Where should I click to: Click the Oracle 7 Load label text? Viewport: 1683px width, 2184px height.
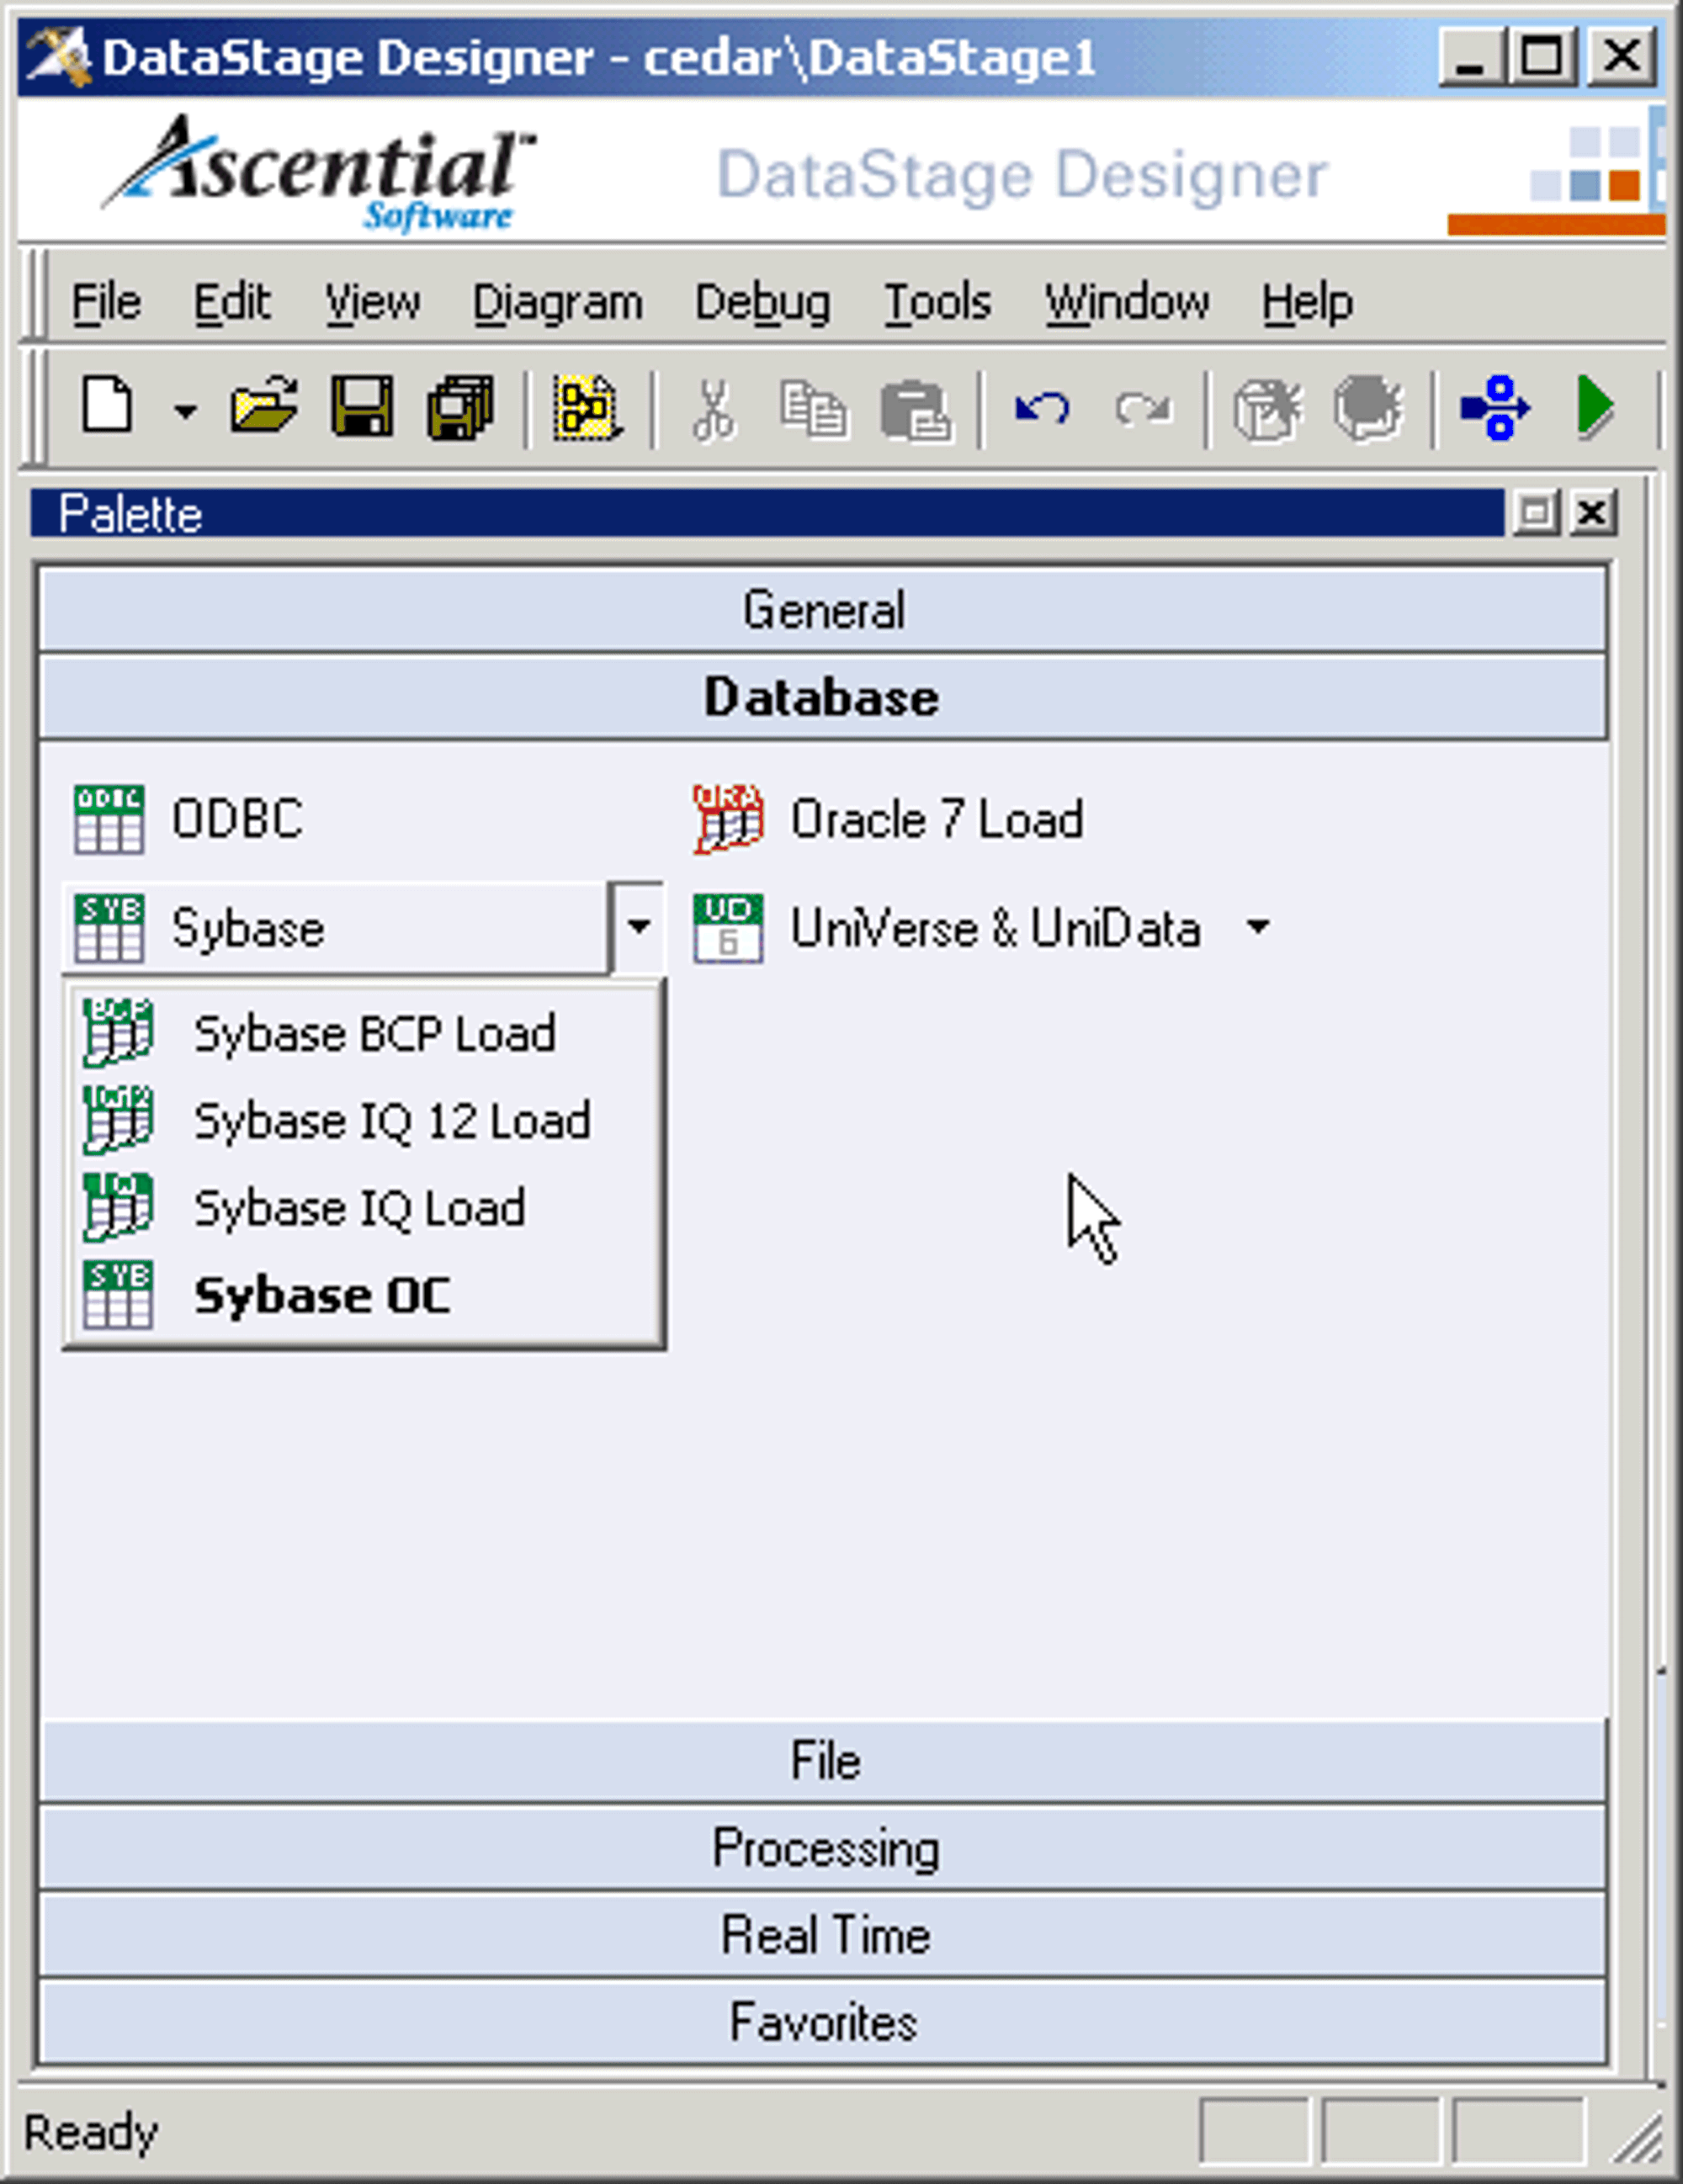pyautogui.click(x=936, y=819)
